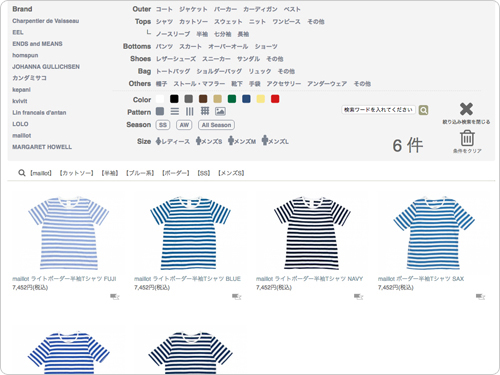The image size is (500, 375).
Task: Filter by brand JOHANNA GULLICHSEN
Action: coord(46,67)
